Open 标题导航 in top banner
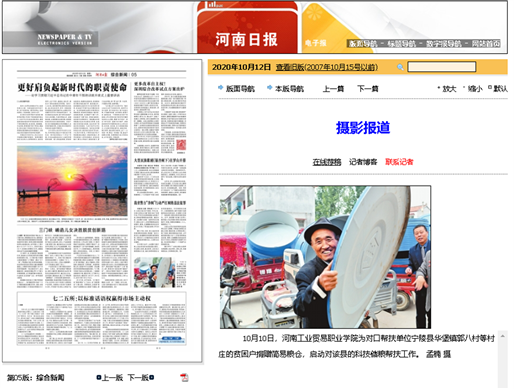Viewport: 514px width, 389px height. (x=401, y=44)
